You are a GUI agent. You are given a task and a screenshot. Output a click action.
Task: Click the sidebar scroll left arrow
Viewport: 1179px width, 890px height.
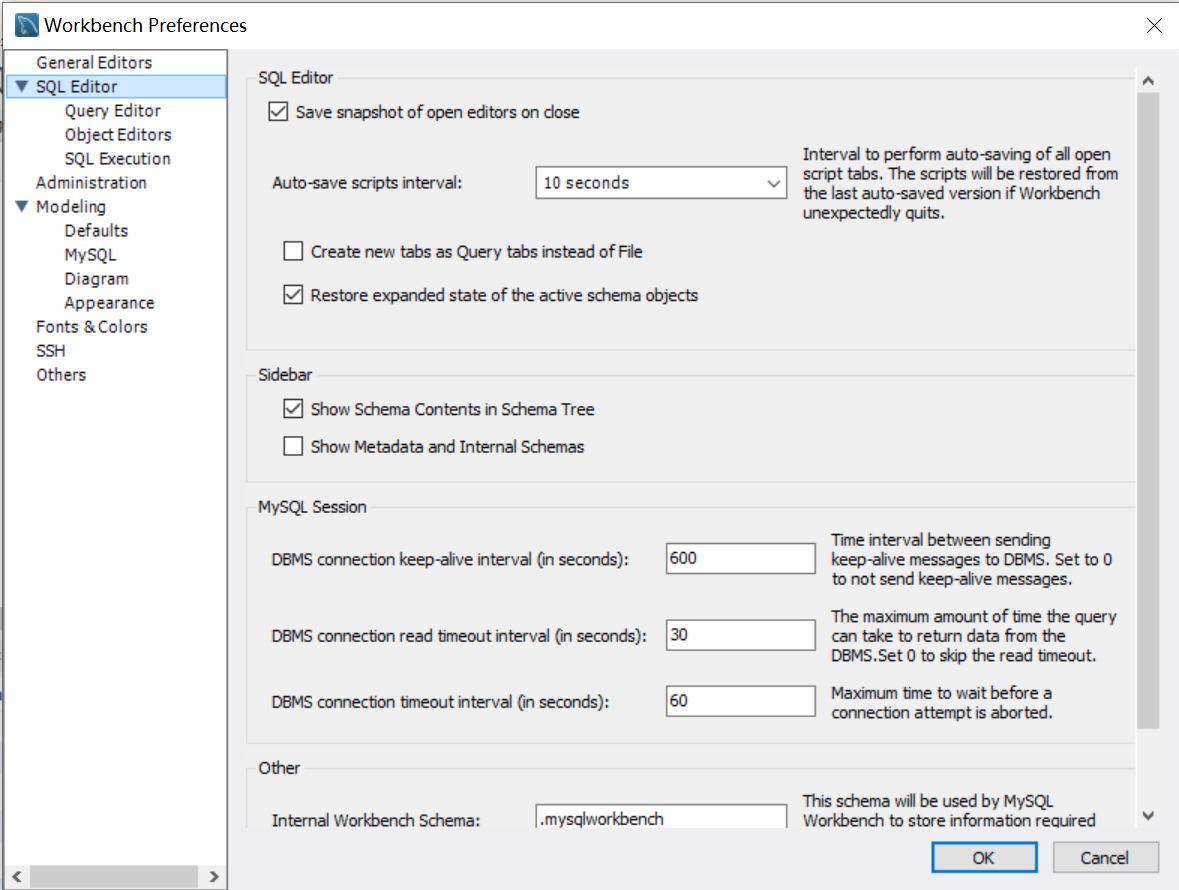(17, 876)
